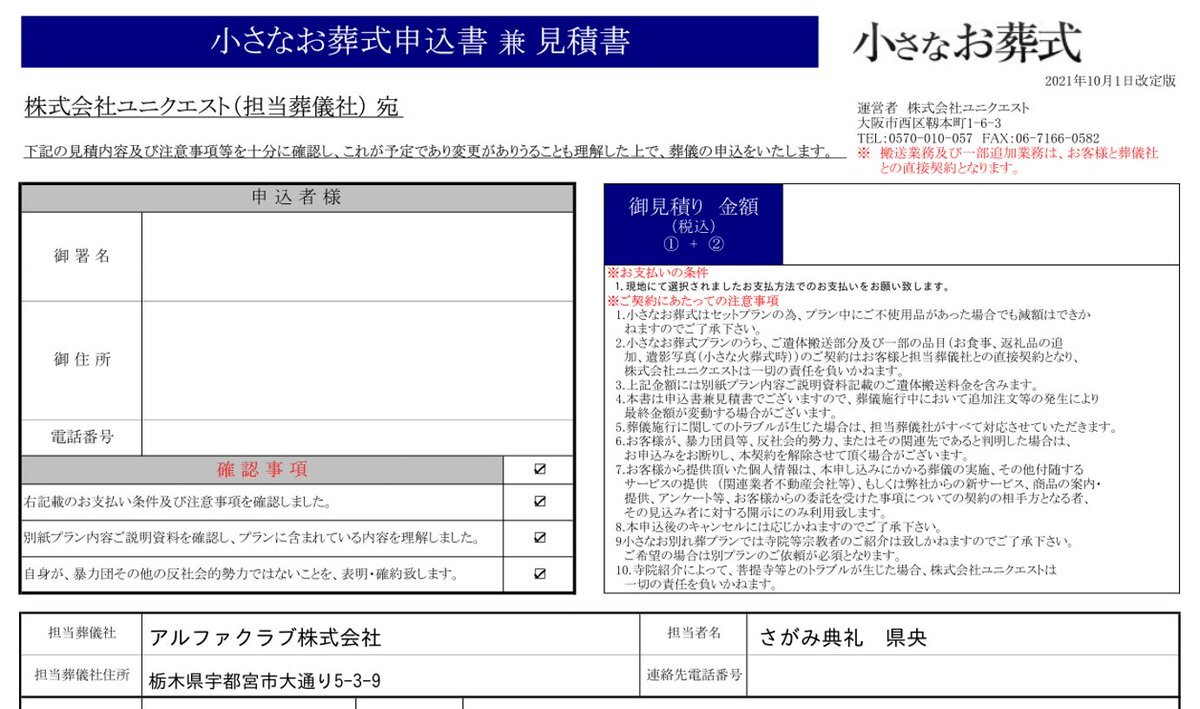1200x709 pixels.
Task: Tick the checkbox beside 右記載のお支払い条件 confirmation
Action: pyautogui.click(x=540, y=501)
